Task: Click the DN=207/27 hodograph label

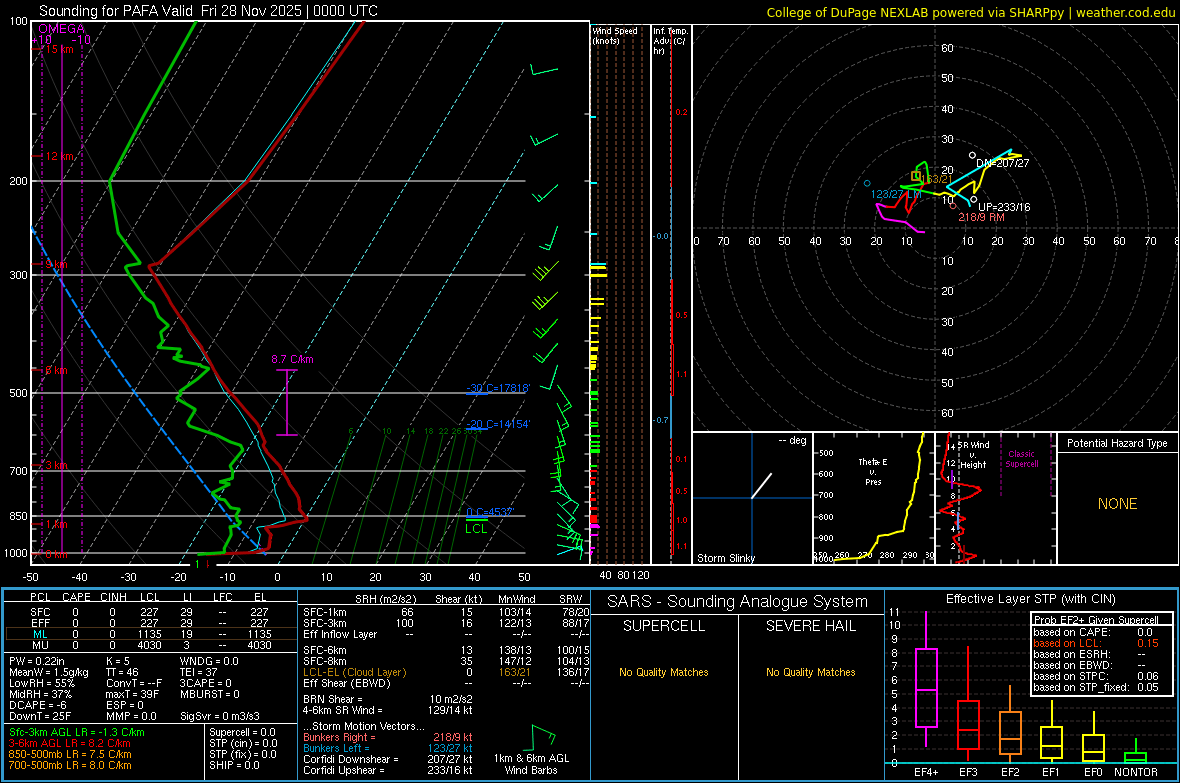Action: click(x=1002, y=163)
